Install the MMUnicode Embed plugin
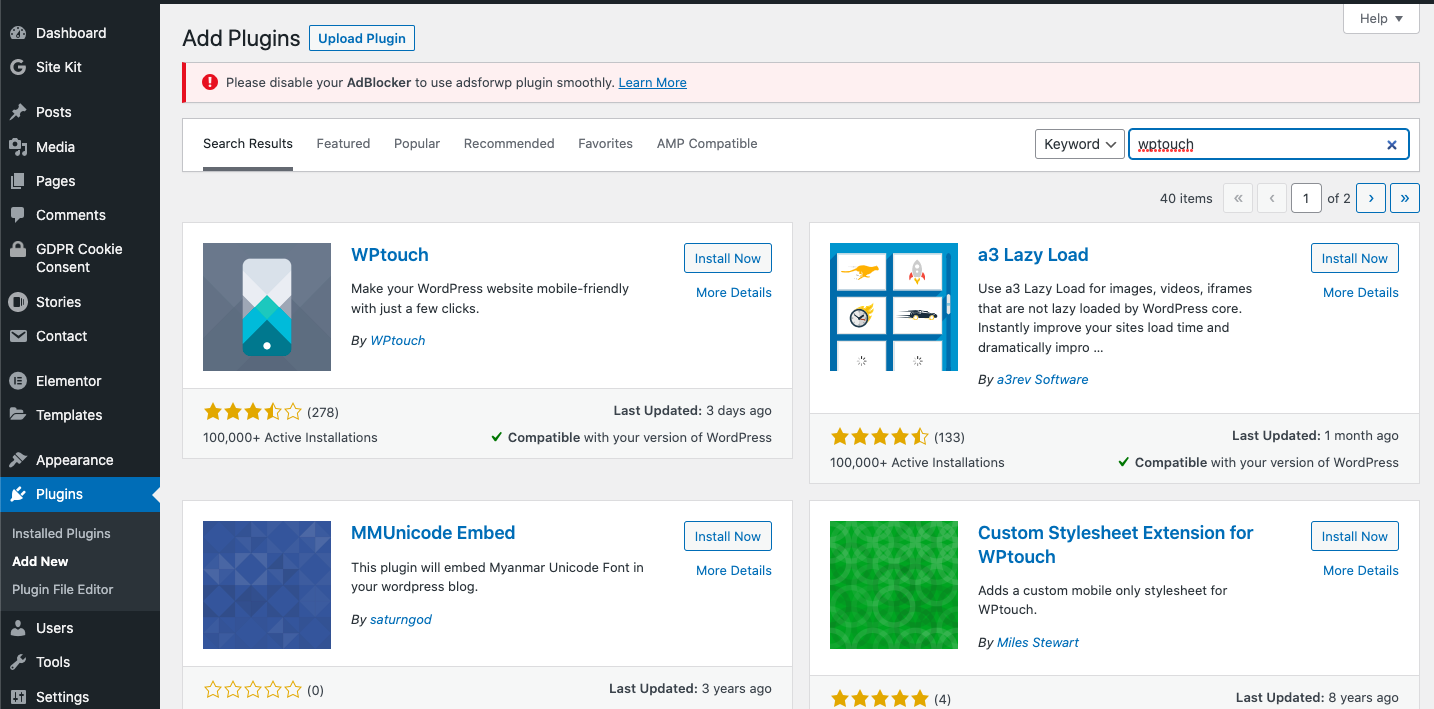Screen dimensions: 1434x709 coord(728,536)
